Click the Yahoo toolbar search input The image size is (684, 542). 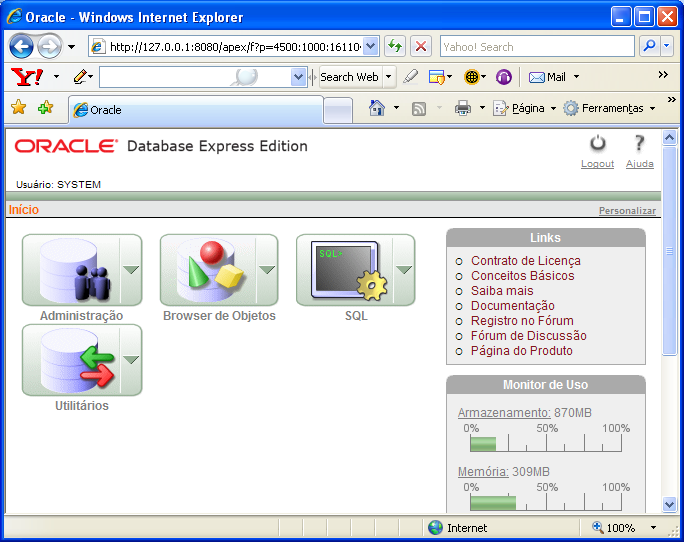(195, 77)
